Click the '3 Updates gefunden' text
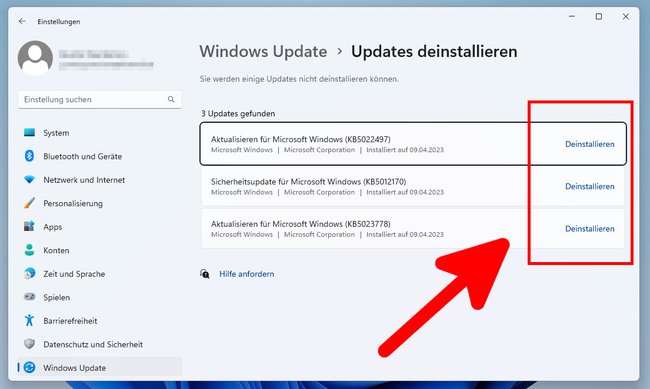Screen dimensions: 650x389 click(x=238, y=113)
